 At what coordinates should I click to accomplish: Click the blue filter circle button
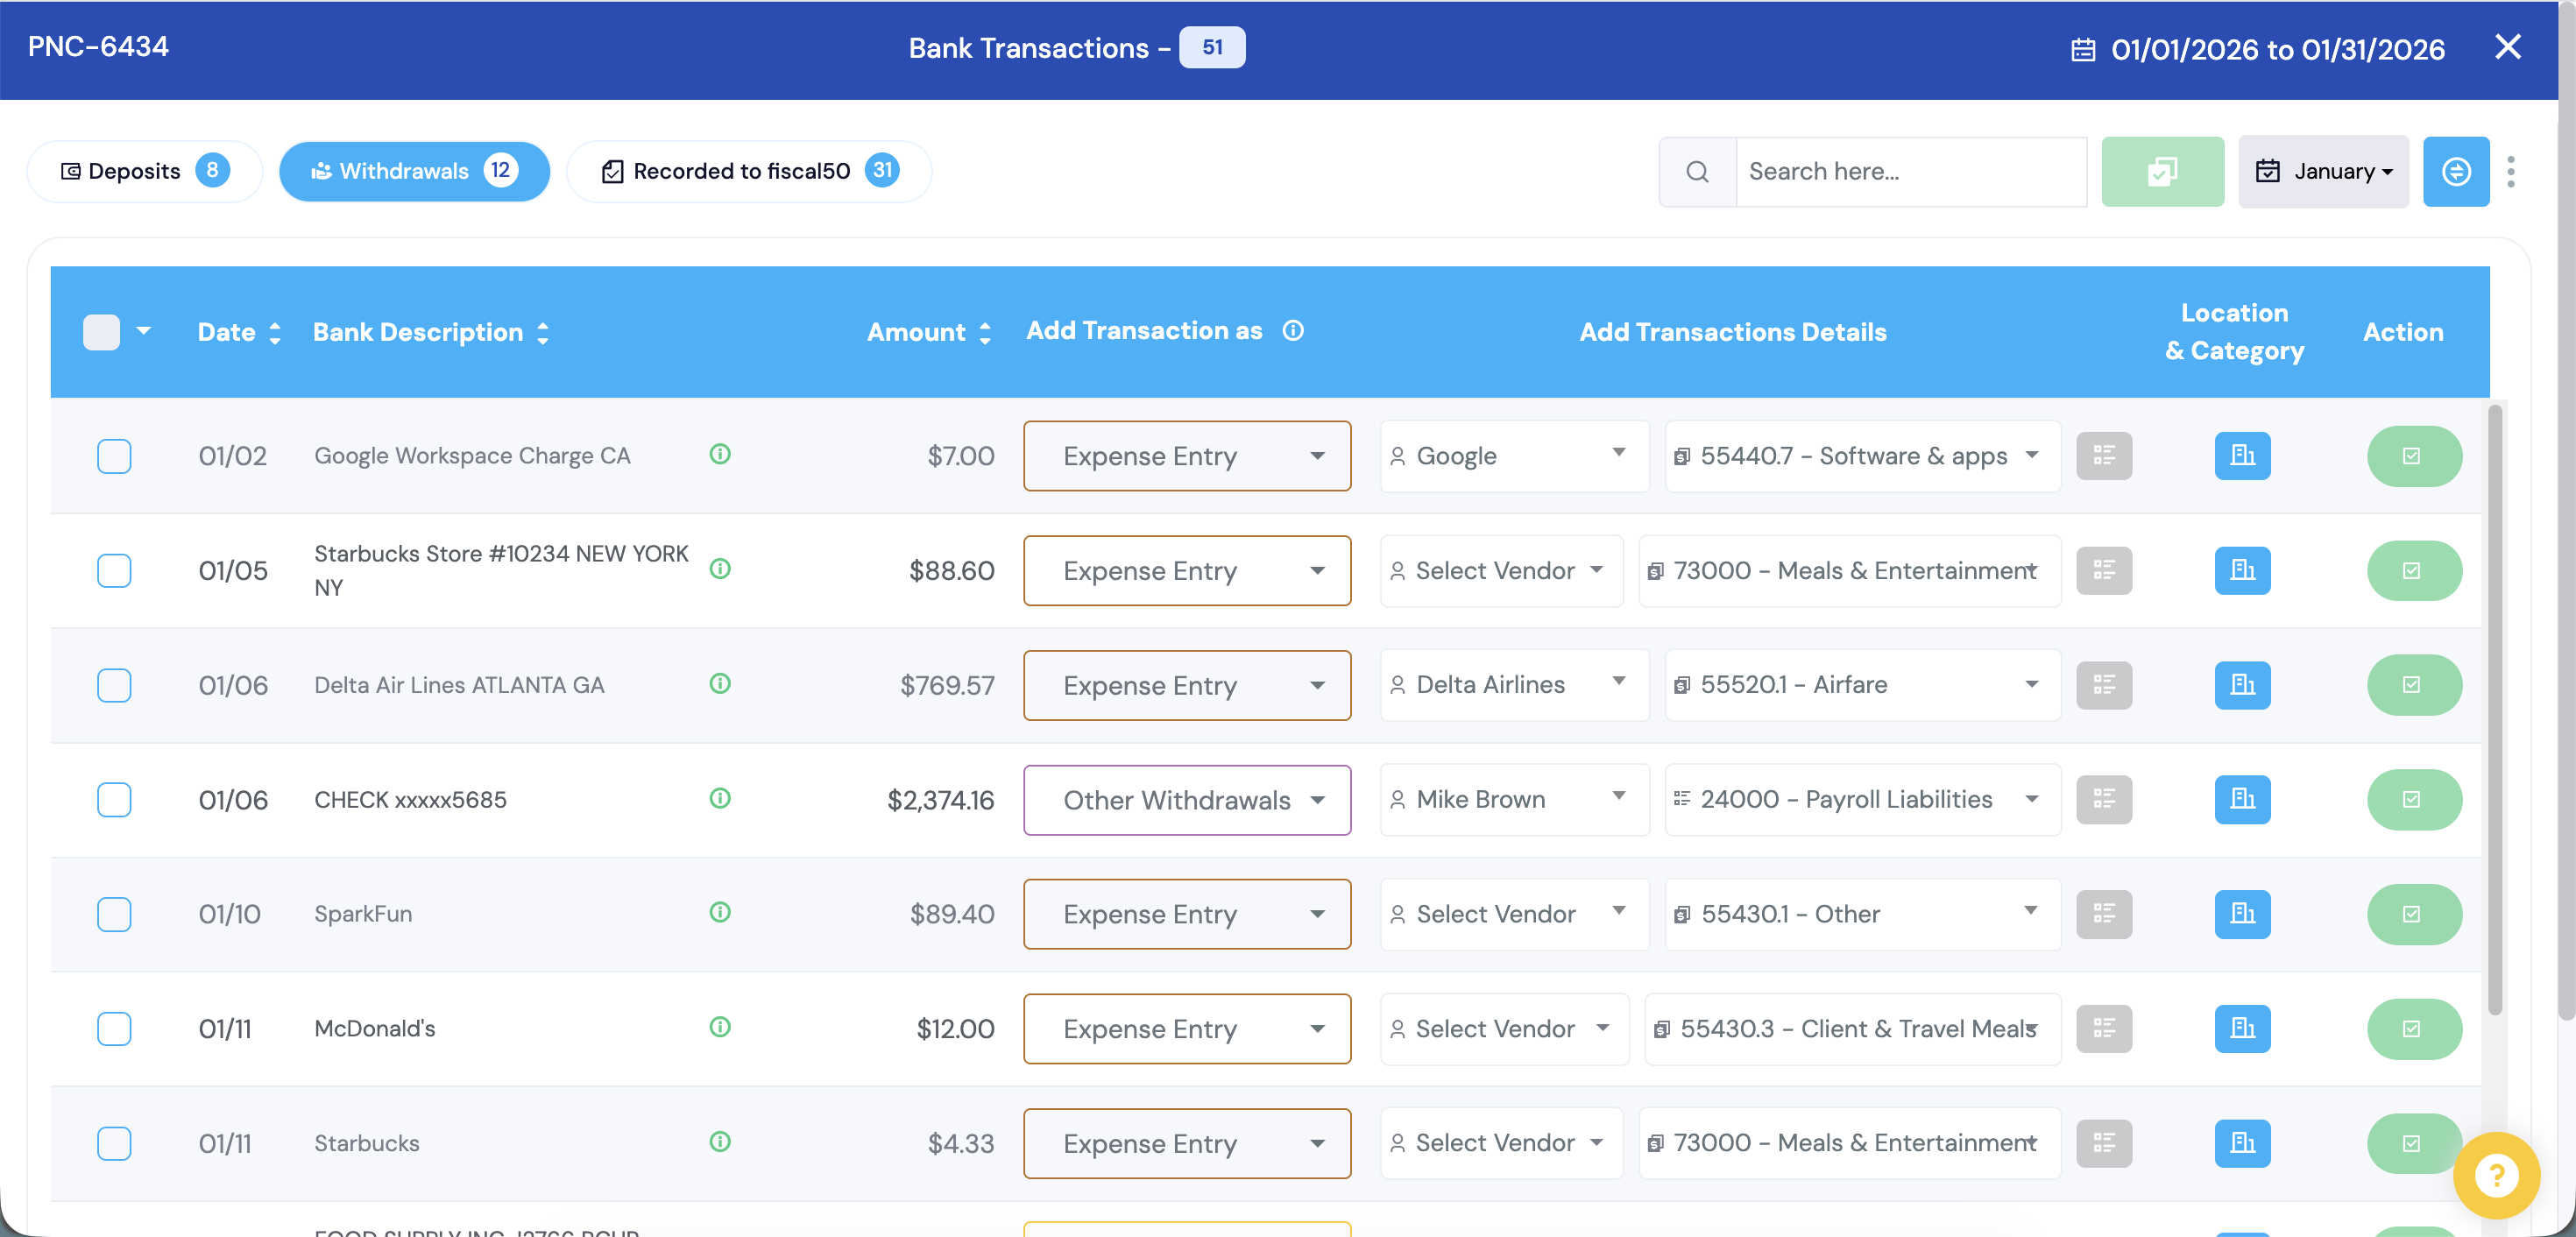click(x=2456, y=172)
